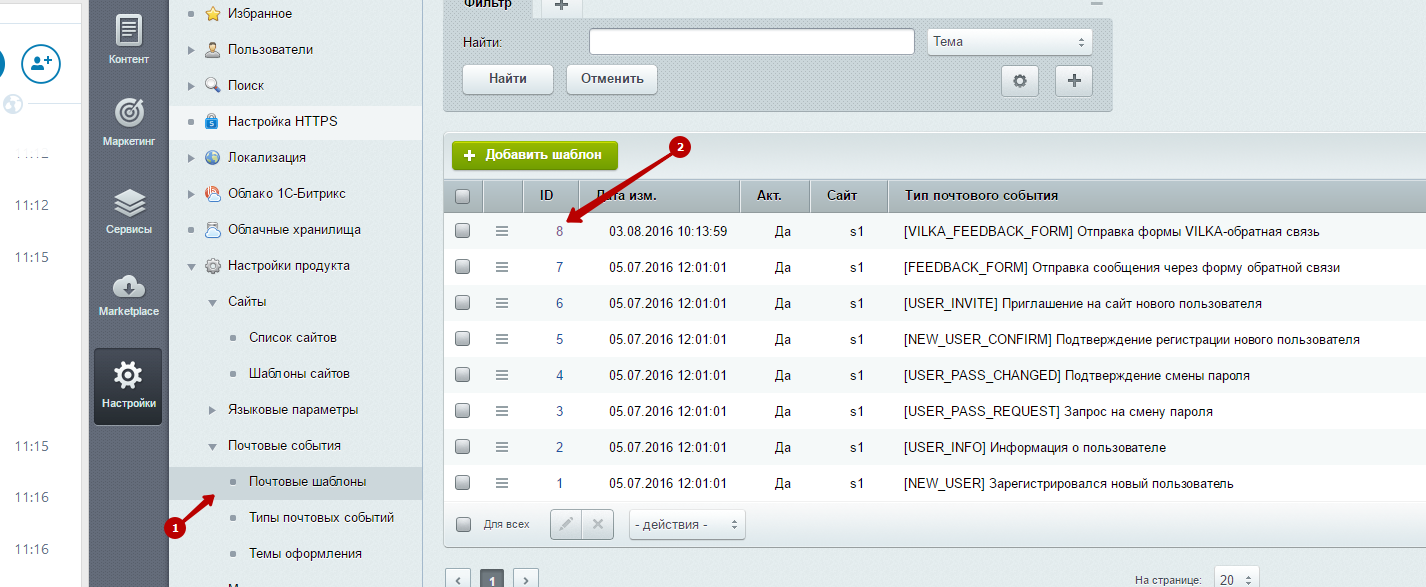Go to the previous page of results
Viewport: 1426px width, 587px height.
pos(458,579)
